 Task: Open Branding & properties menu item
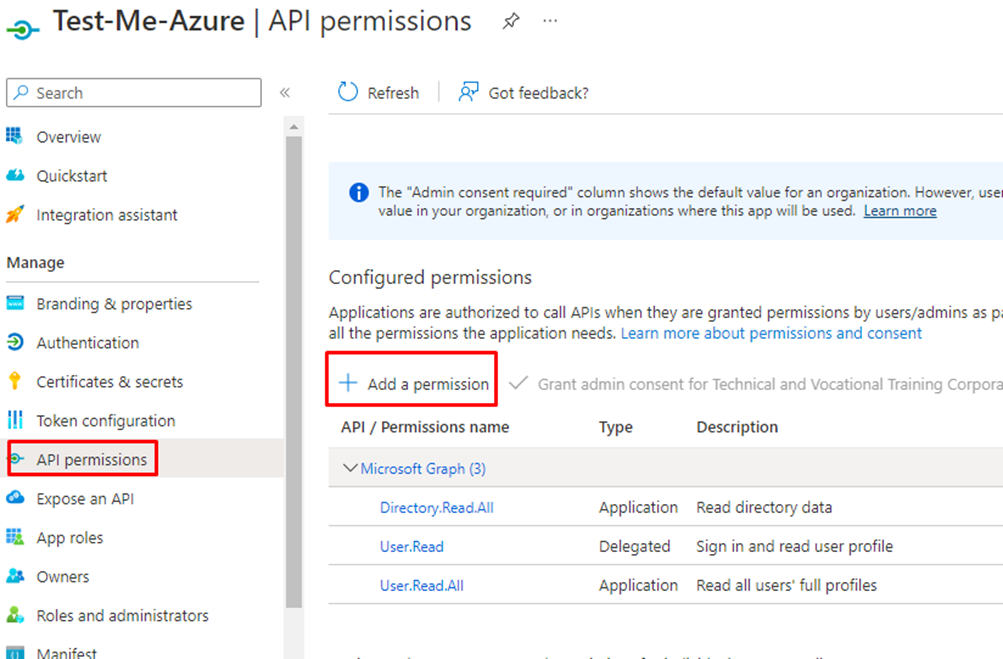(114, 304)
